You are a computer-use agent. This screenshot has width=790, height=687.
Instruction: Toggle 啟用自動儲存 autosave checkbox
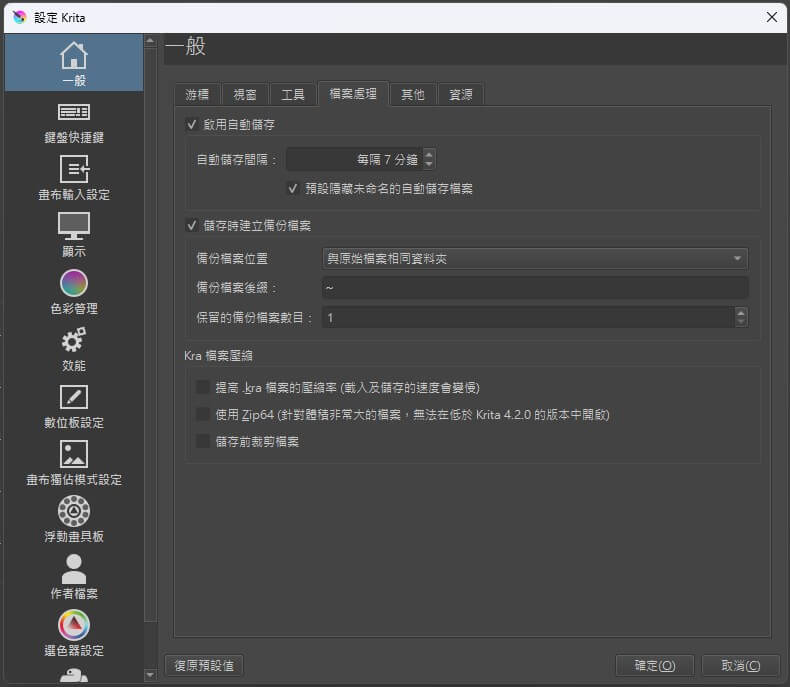[x=191, y=124]
